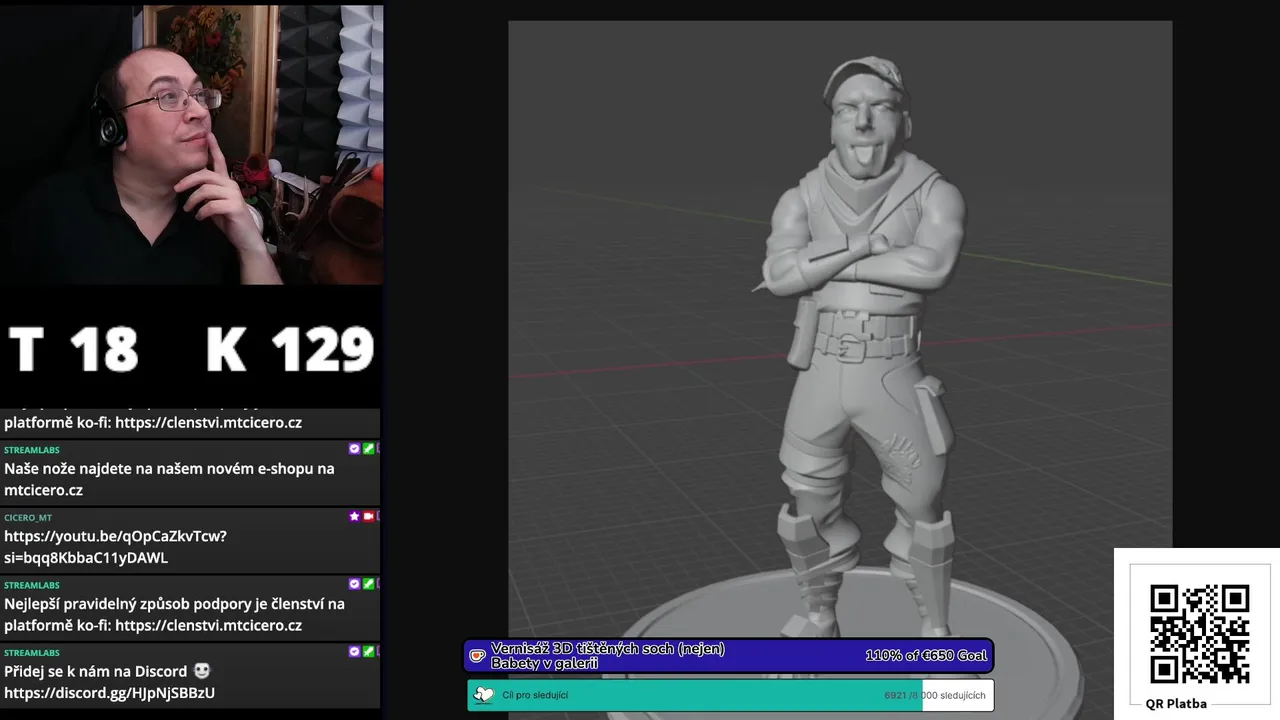The width and height of the screenshot is (1280, 720).
Task: Click the hearts icon on follower goal
Action: (x=484, y=695)
